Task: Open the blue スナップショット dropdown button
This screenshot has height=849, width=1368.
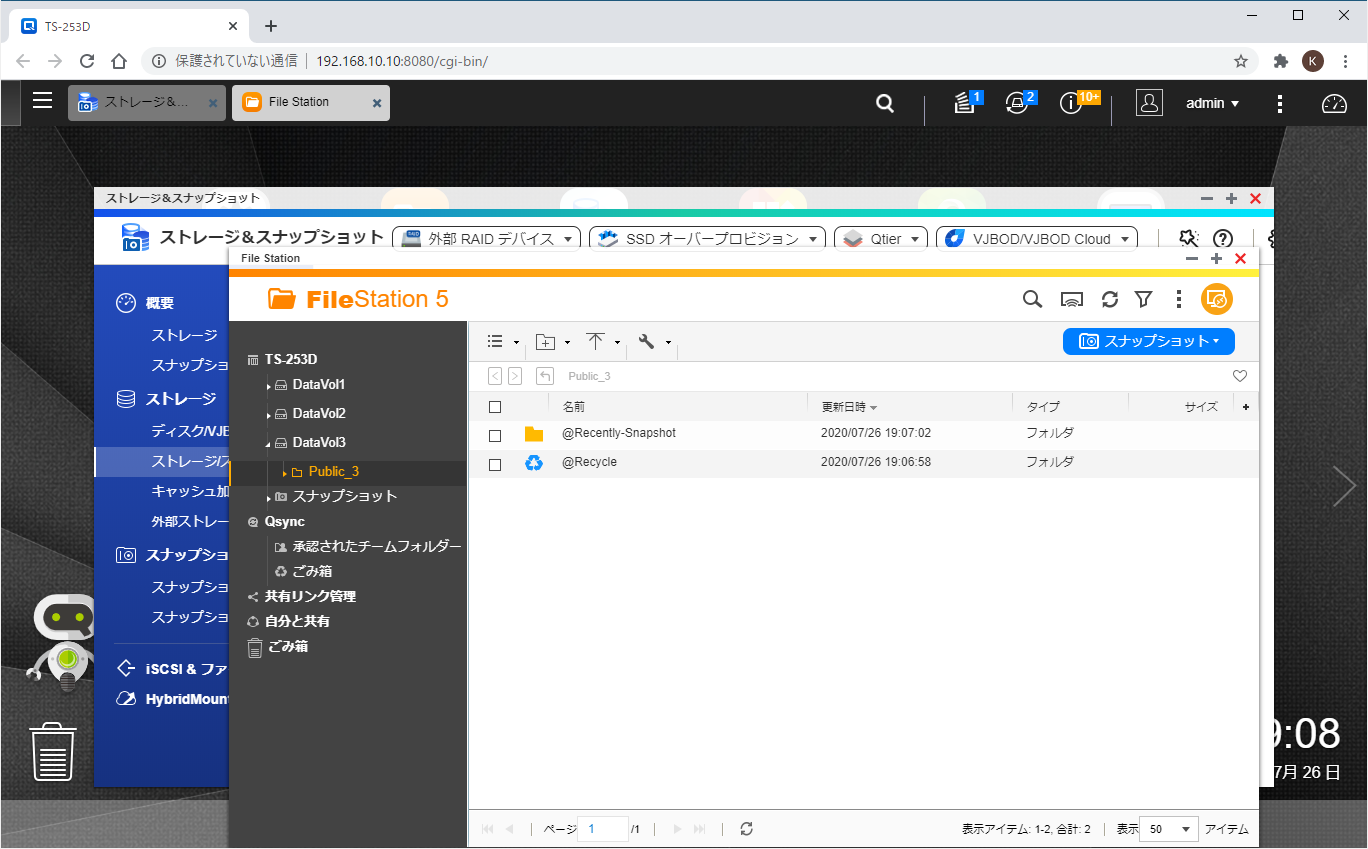Action: pos(1148,341)
